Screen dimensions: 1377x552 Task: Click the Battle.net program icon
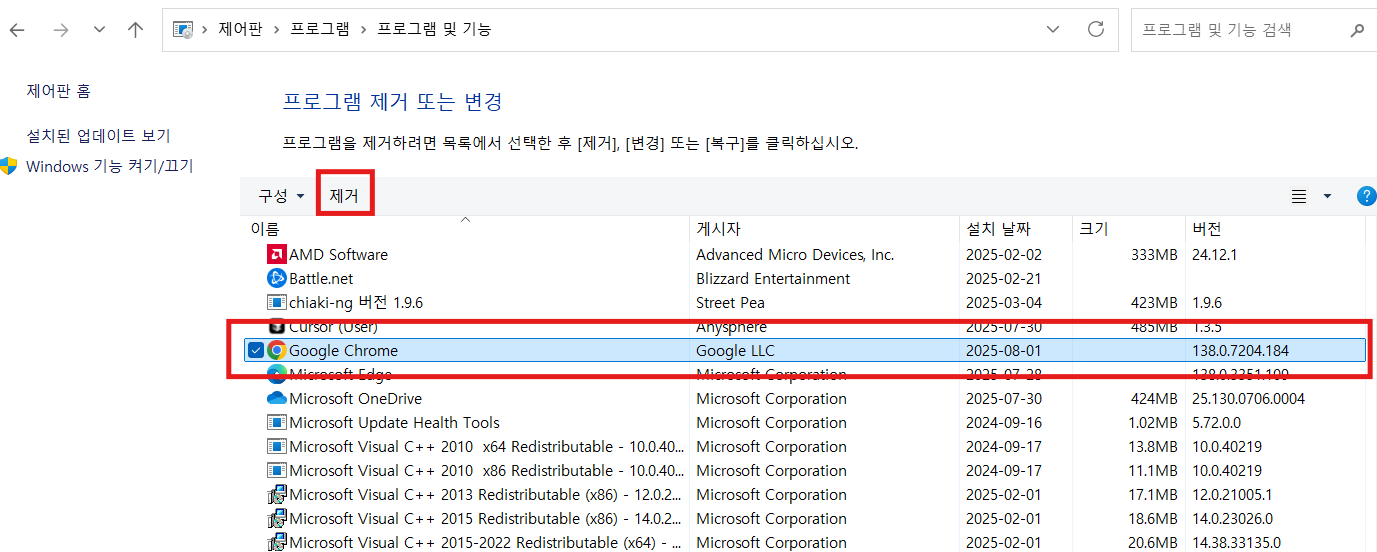(x=277, y=279)
